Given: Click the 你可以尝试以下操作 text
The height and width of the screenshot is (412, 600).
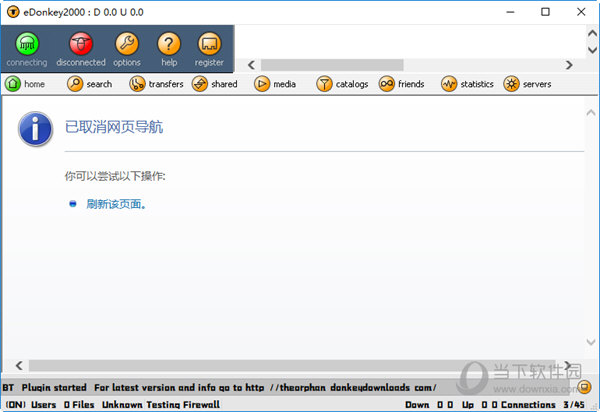Looking at the screenshot, I should click(x=115, y=176).
